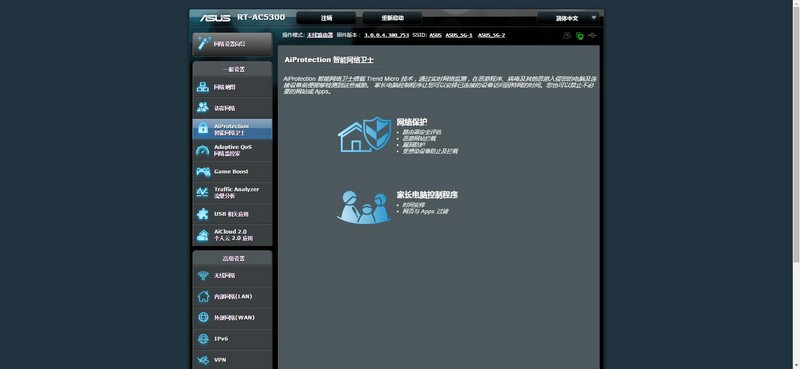Click the SSID link ASUS_5G-2

click(x=491, y=35)
